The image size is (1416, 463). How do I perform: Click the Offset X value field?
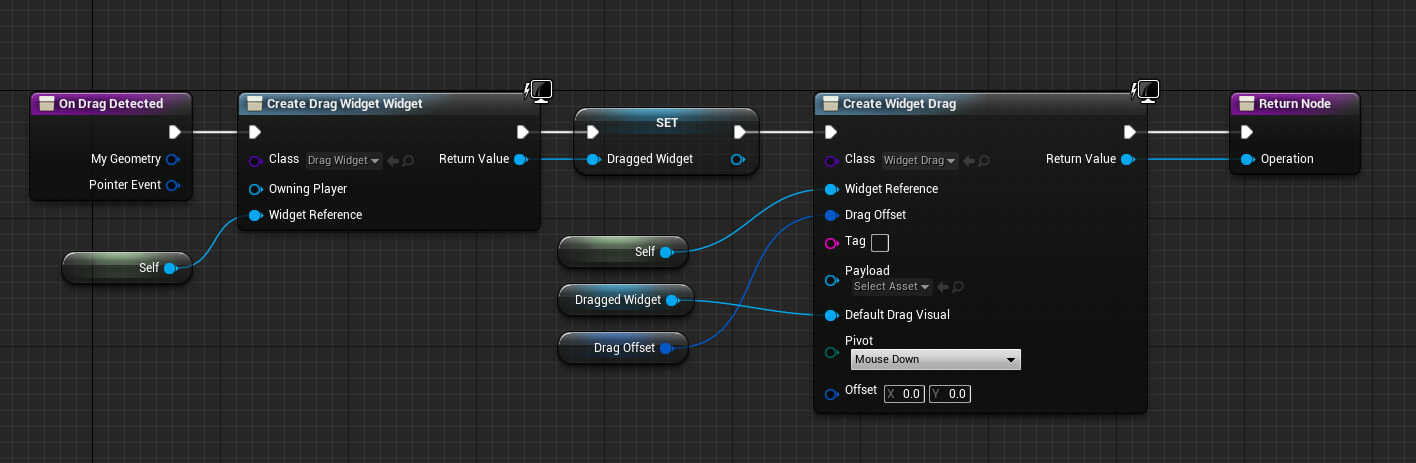905,394
